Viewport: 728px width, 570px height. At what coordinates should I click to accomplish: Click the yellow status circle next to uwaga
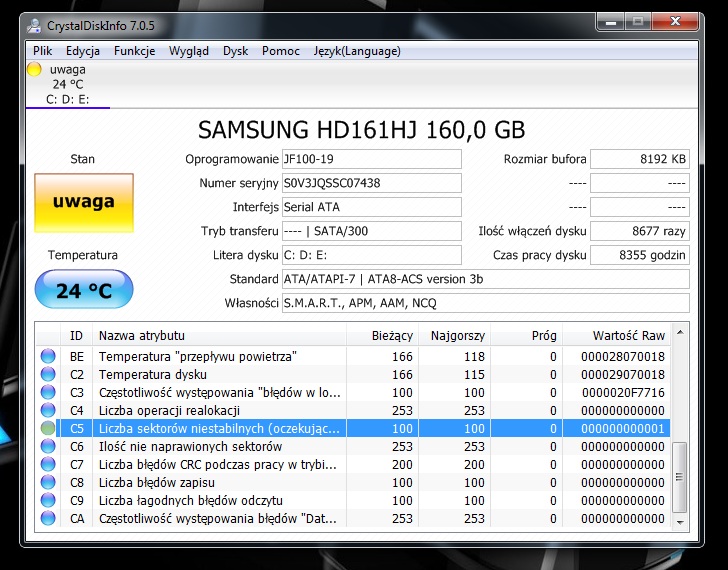[x=34, y=70]
